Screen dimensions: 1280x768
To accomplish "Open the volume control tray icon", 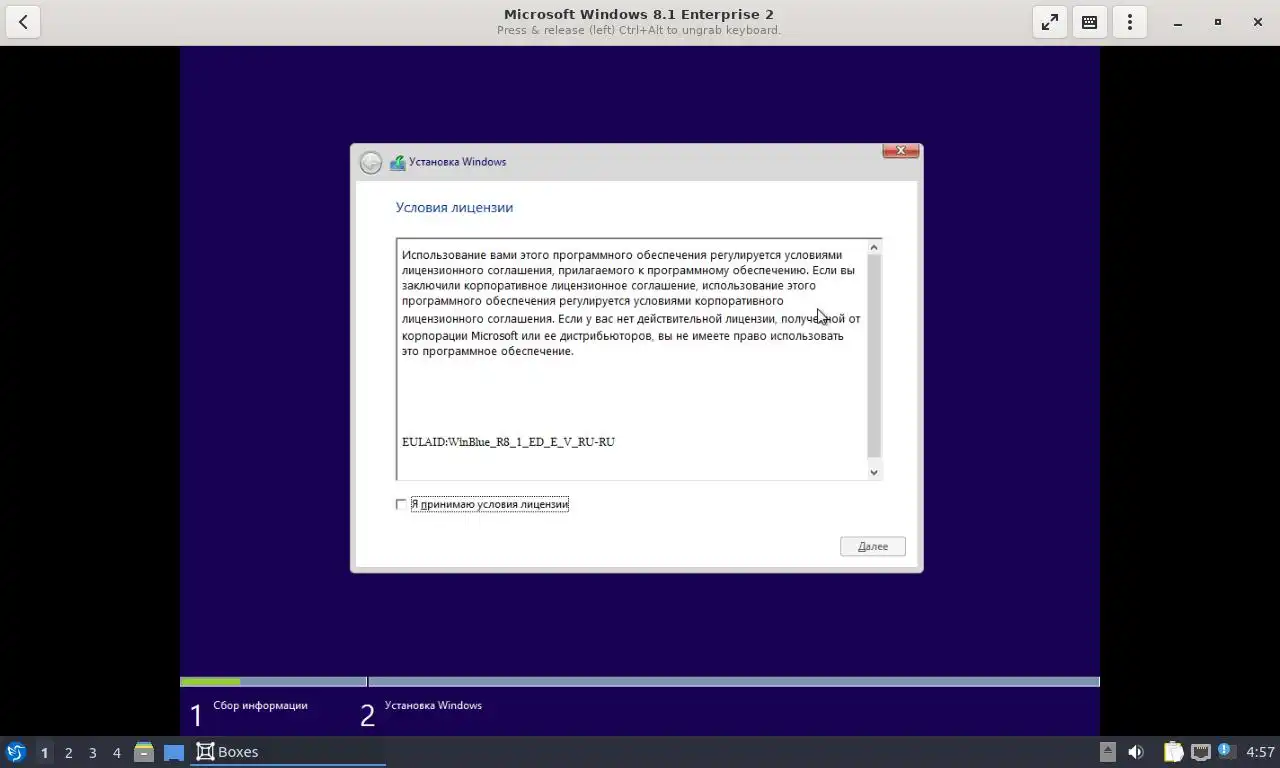I will (x=1136, y=752).
